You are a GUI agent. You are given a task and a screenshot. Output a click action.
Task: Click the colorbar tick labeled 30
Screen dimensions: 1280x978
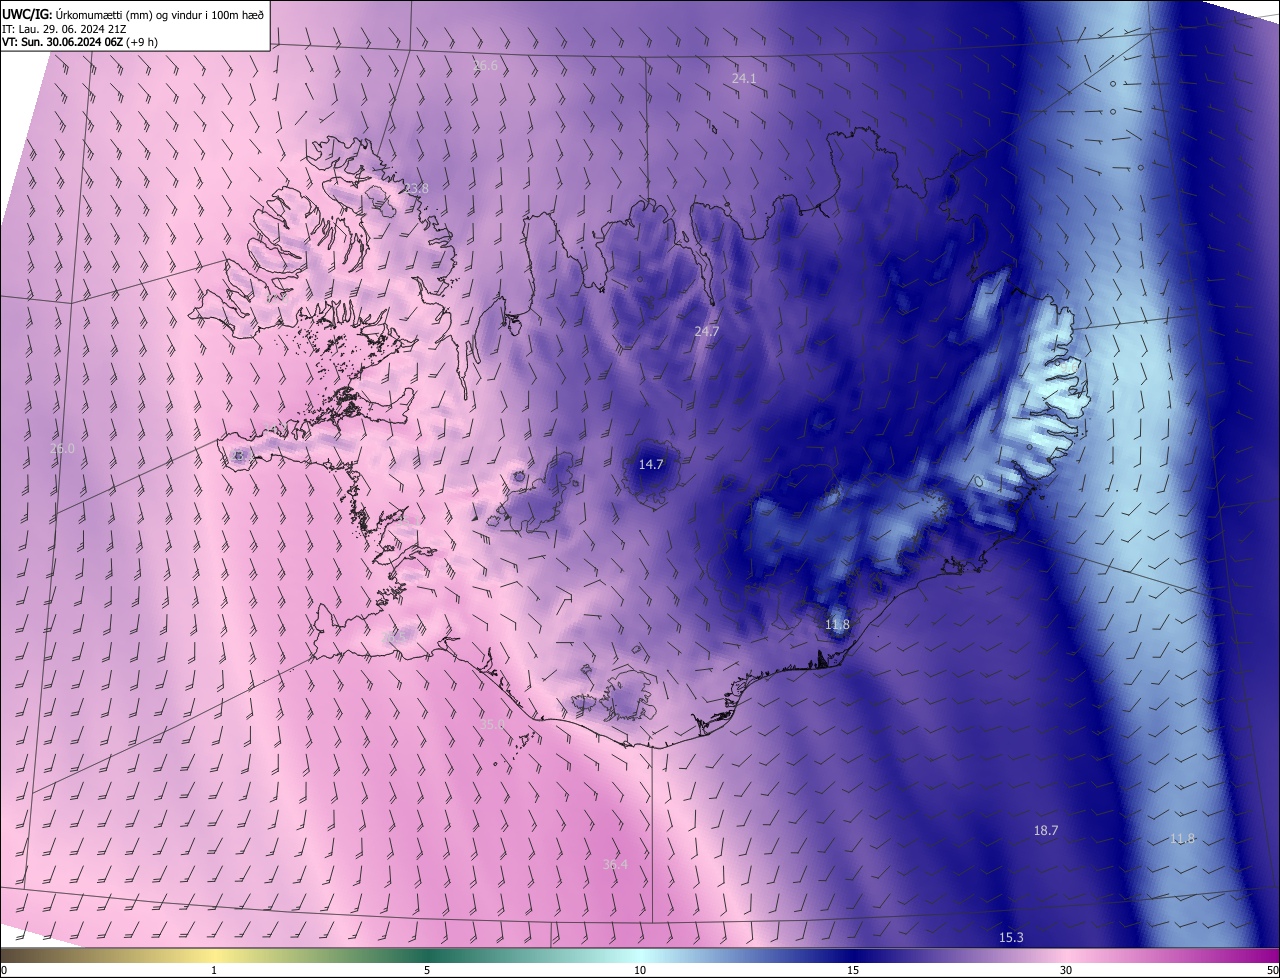tap(1066, 970)
